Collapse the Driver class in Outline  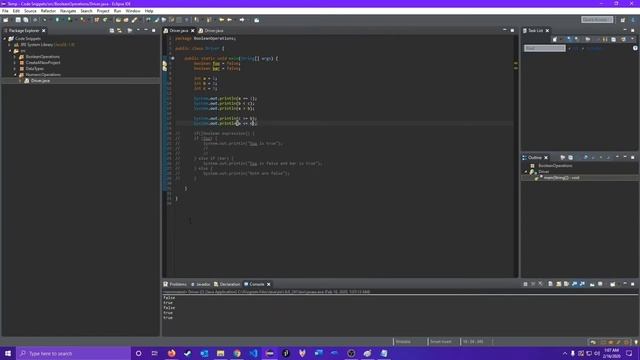pyautogui.click(x=526, y=172)
